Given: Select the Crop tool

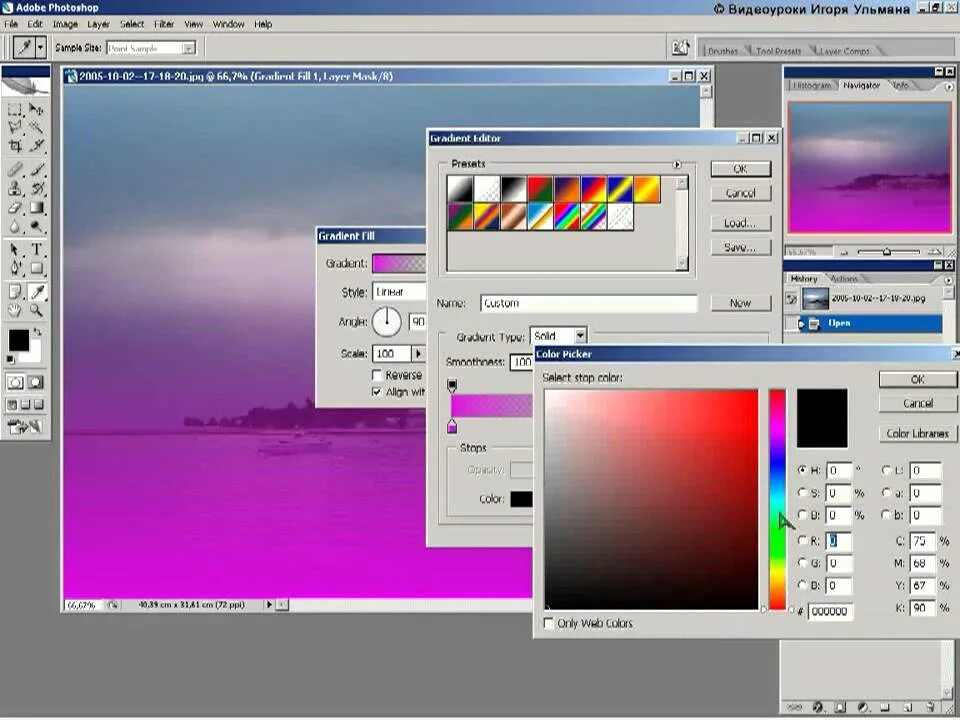Looking at the screenshot, I should point(15,146).
